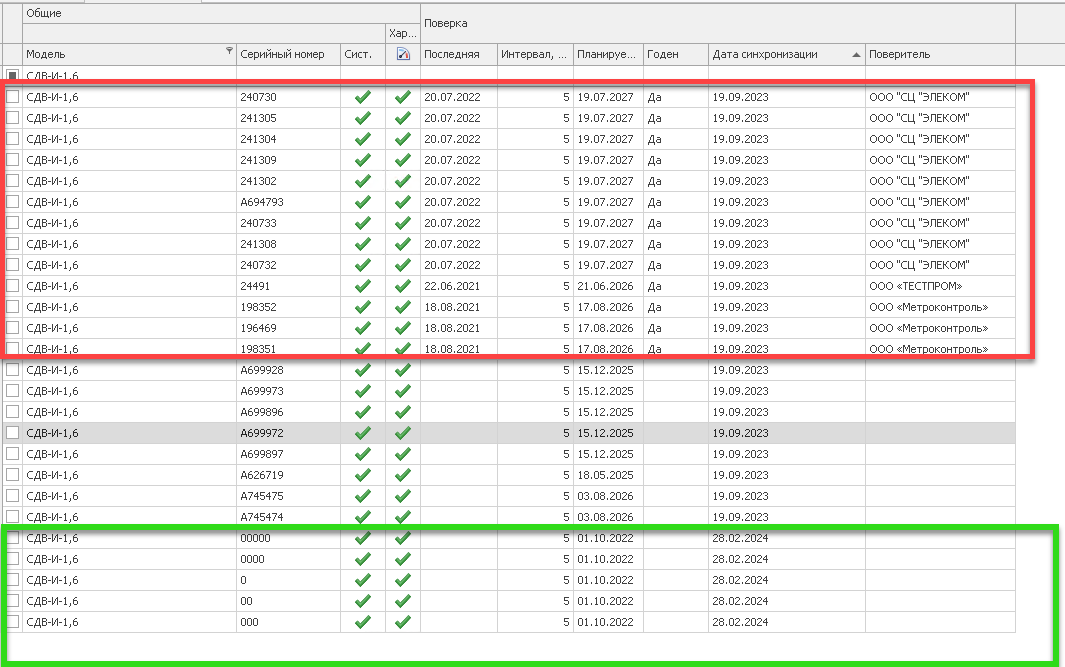Toggle the select-all checkbox in filter row
Image resolution: width=1065 pixels, height=667 pixels.
pos(13,75)
